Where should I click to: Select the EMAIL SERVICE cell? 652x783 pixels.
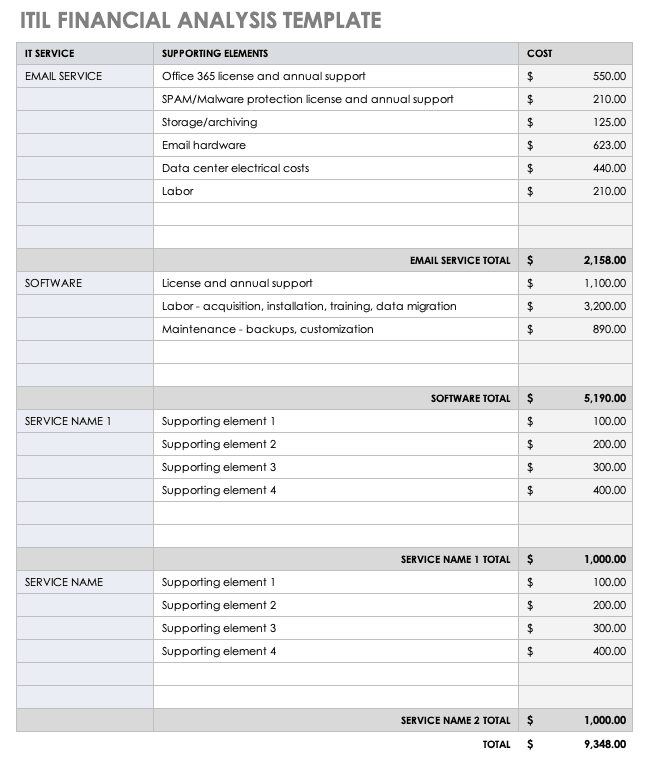pos(63,76)
